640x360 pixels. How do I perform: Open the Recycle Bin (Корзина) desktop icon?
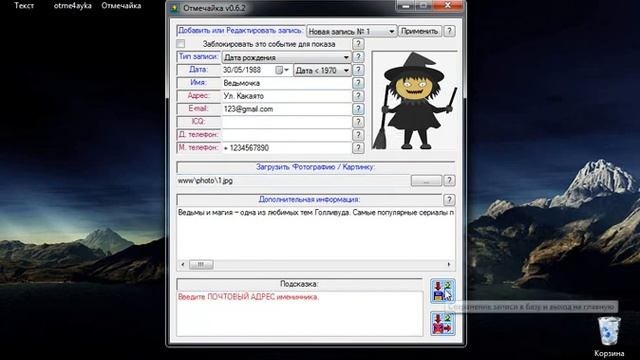coord(609,337)
